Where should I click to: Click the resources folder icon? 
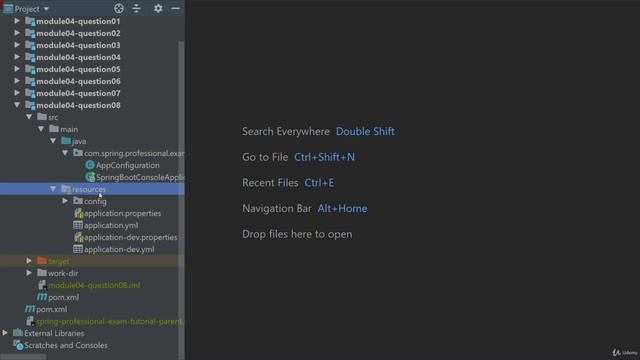(x=66, y=189)
